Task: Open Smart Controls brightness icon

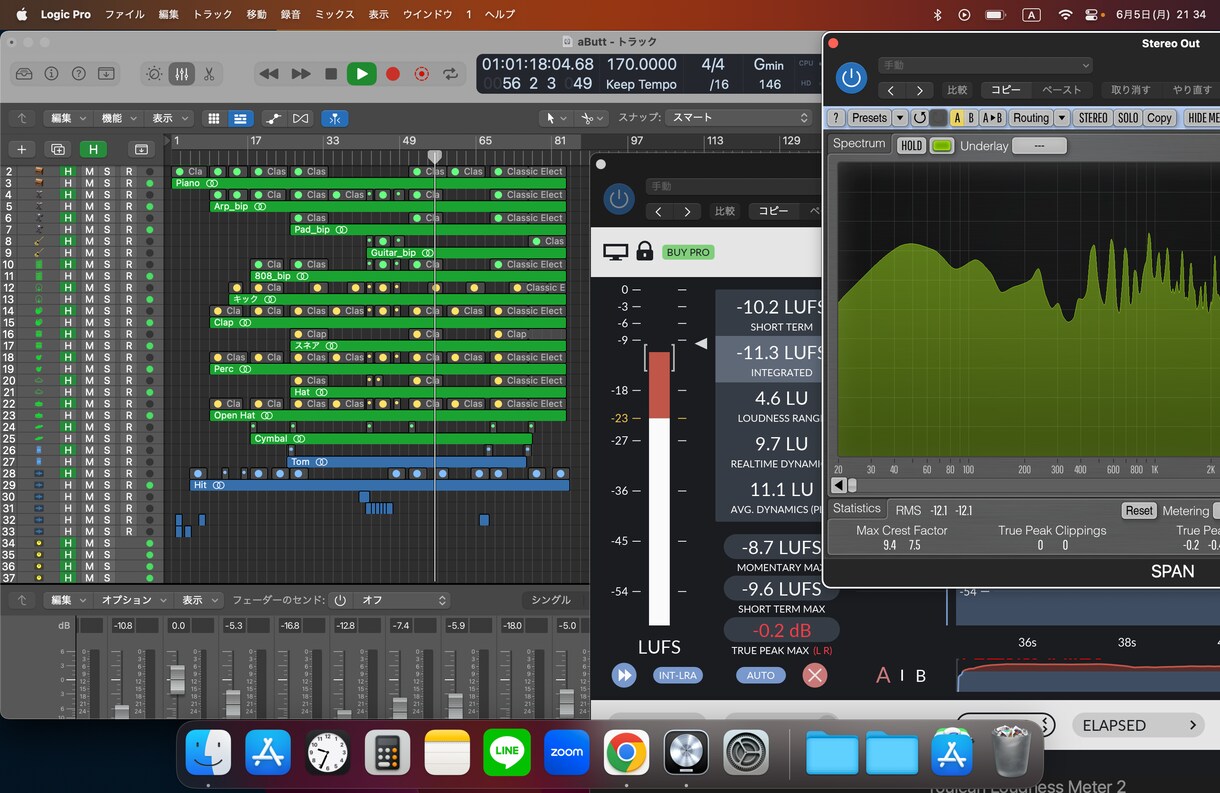Action: click(154, 74)
